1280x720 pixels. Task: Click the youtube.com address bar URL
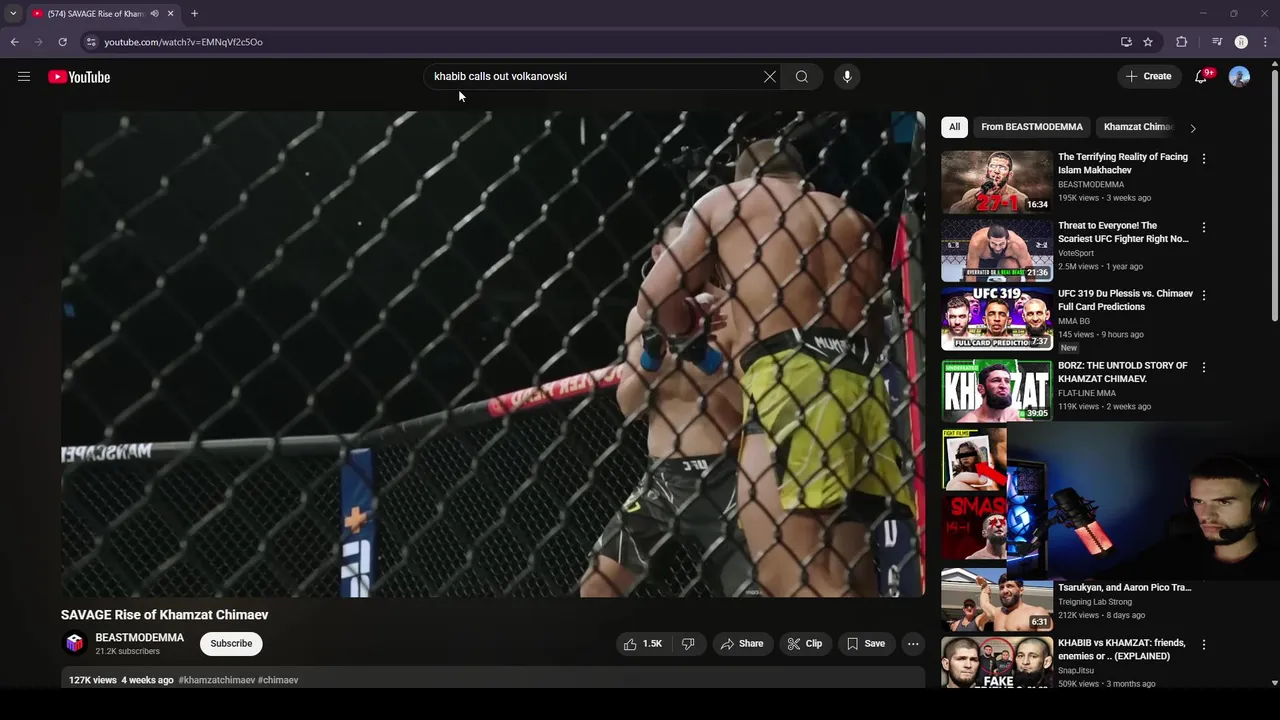(183, 42)
